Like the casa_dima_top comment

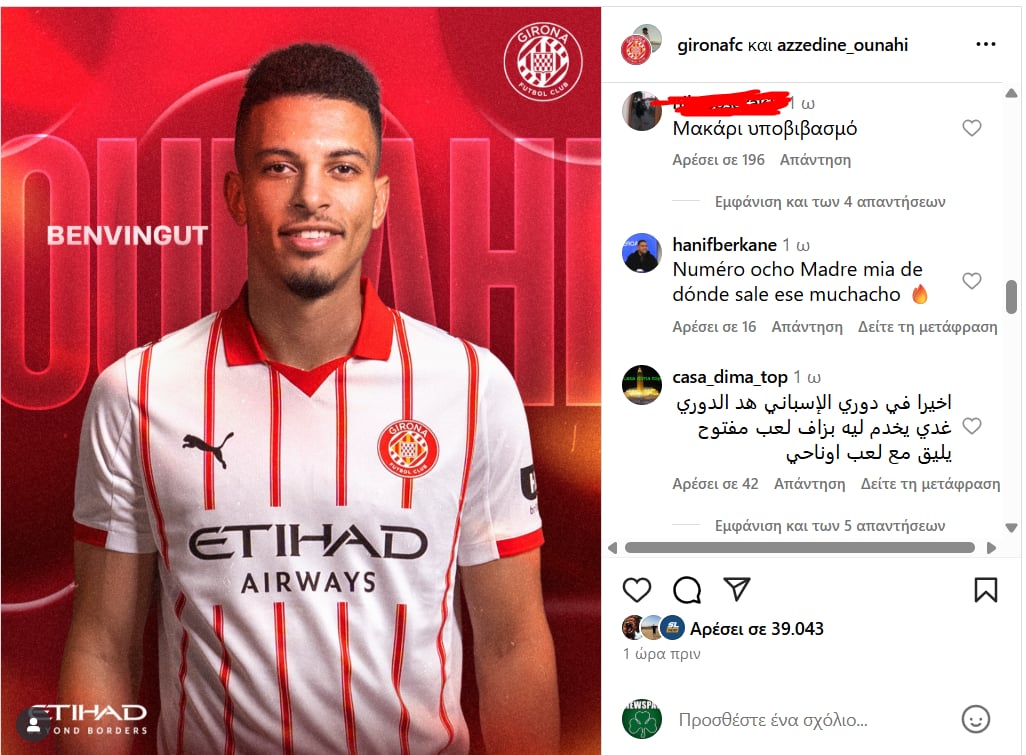(972, 426)
